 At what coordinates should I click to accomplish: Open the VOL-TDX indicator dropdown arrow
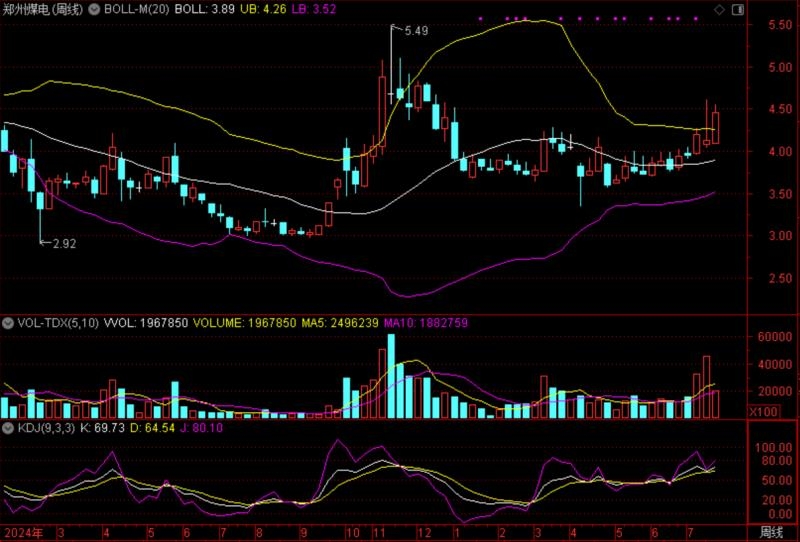[8, 323]
